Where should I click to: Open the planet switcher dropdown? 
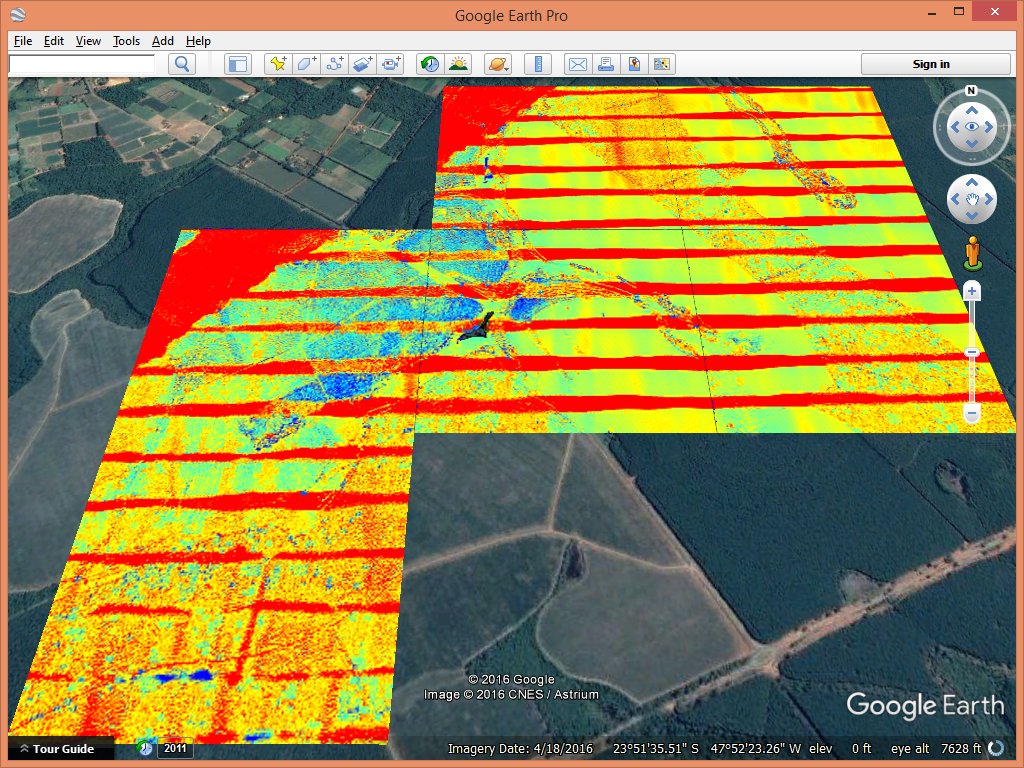(x=497, y=64)
